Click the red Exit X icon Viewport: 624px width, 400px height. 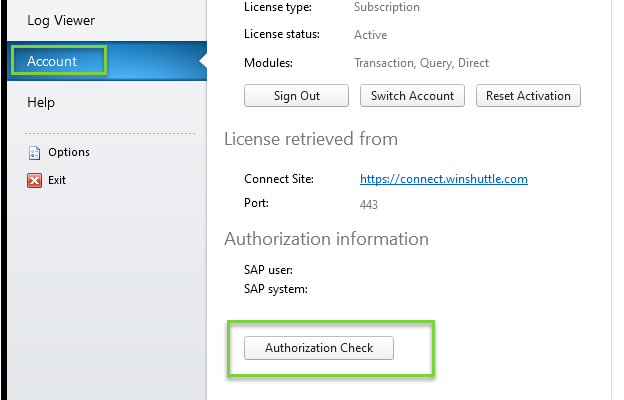click(x=34, y=181)
